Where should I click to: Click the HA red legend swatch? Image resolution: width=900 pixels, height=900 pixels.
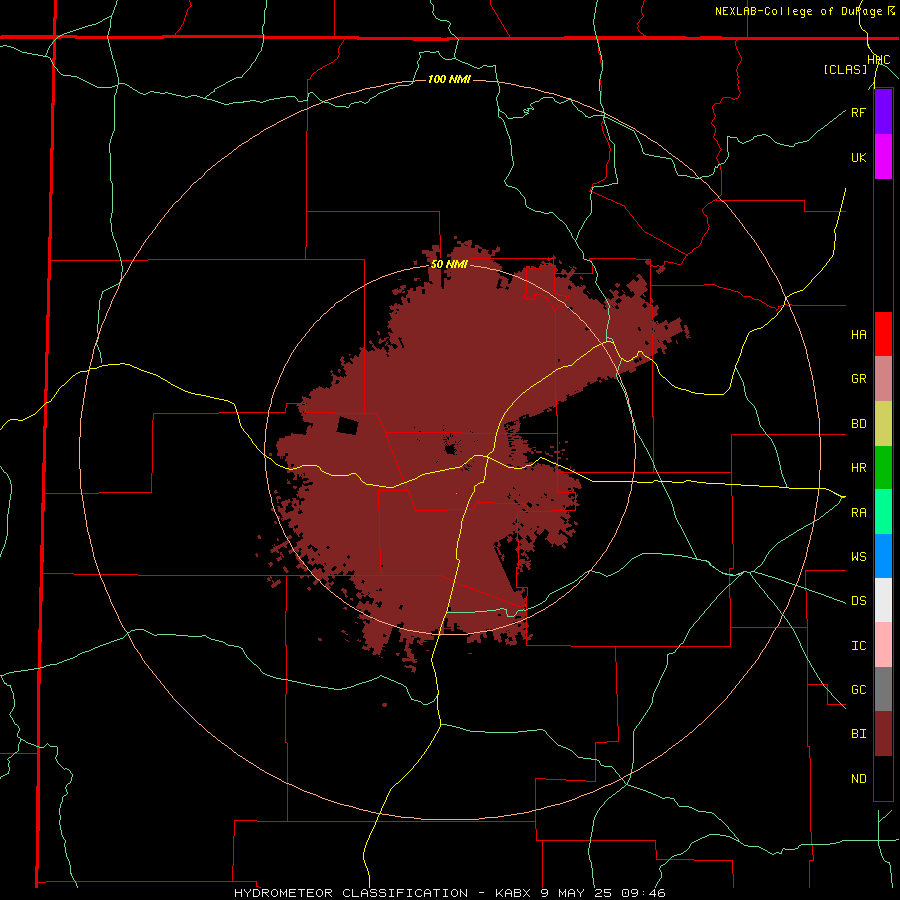[883, 334]
